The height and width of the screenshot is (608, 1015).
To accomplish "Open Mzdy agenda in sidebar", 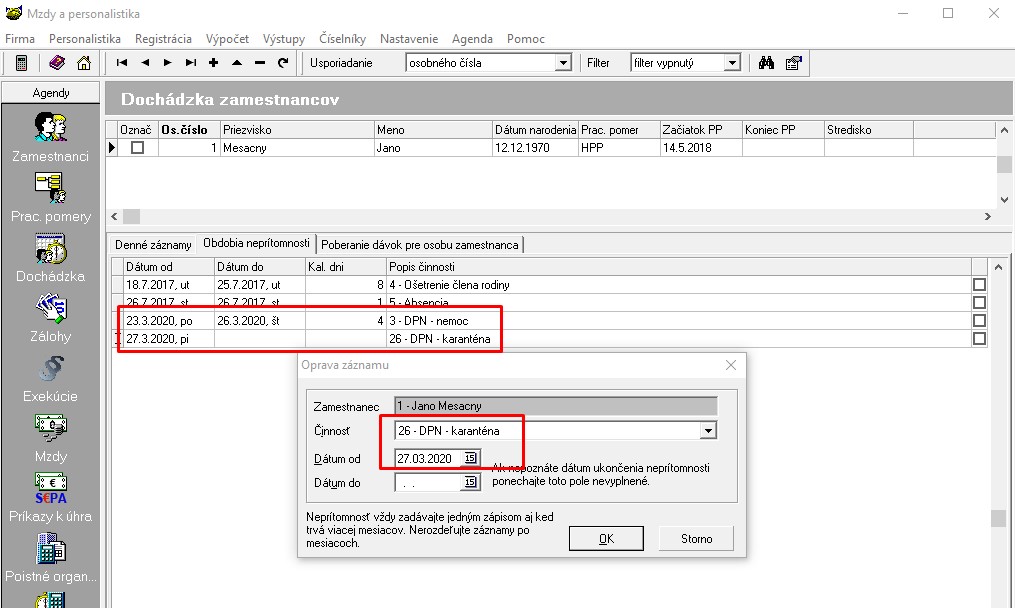I will 50,438.
